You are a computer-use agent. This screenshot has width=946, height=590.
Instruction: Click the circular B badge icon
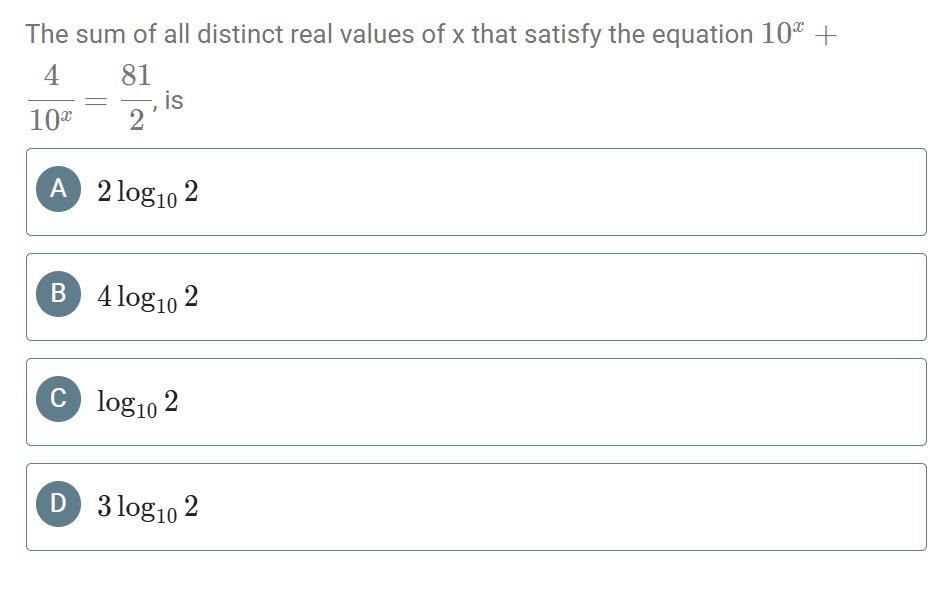pos(58,296)
